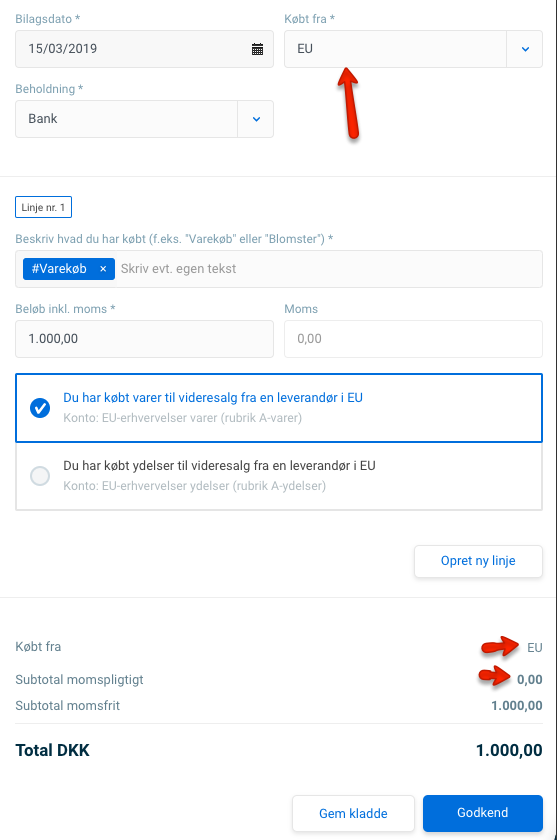Expand the Købt fra dropdown arrow
Image resolution: width=557 pixels, height=840 pixels.
click(x=525, y=49)
